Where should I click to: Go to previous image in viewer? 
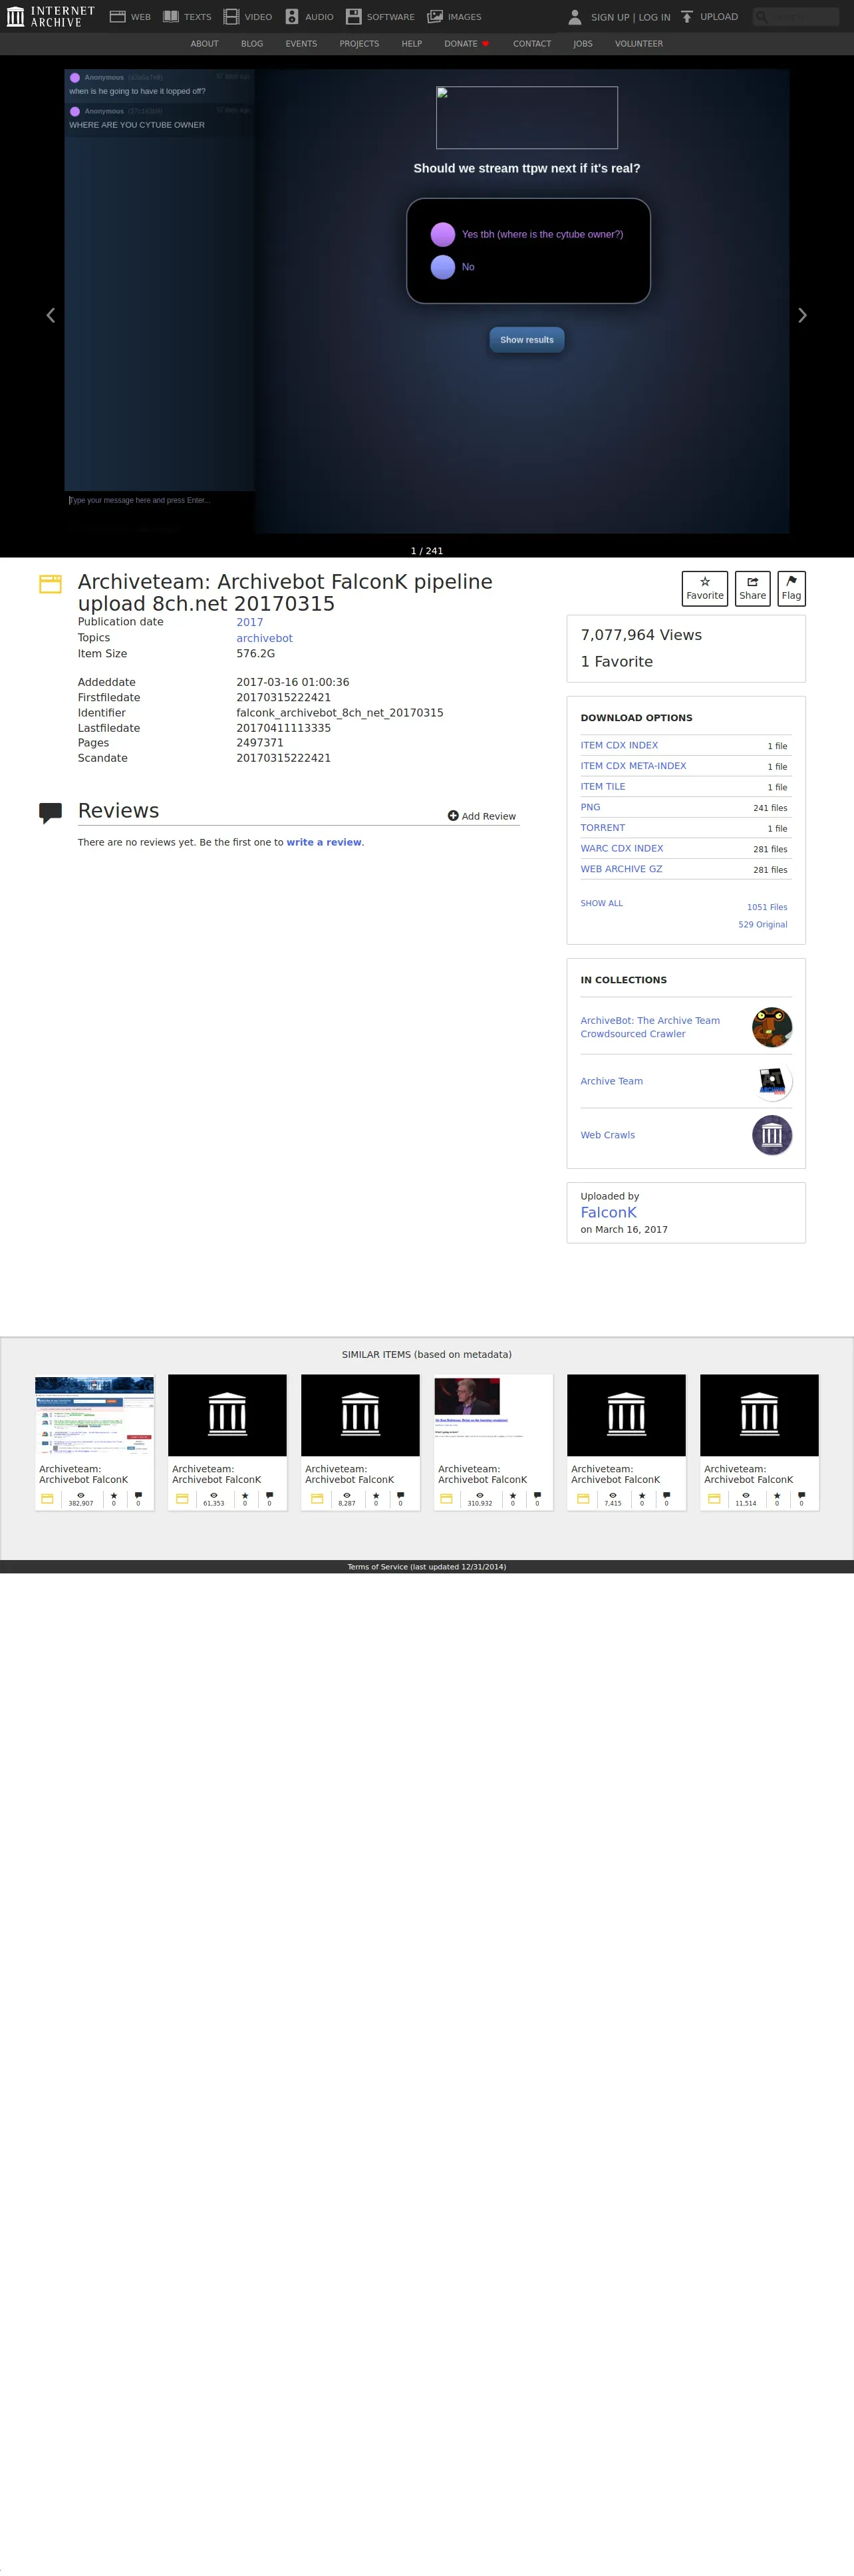tap(51, 315)
